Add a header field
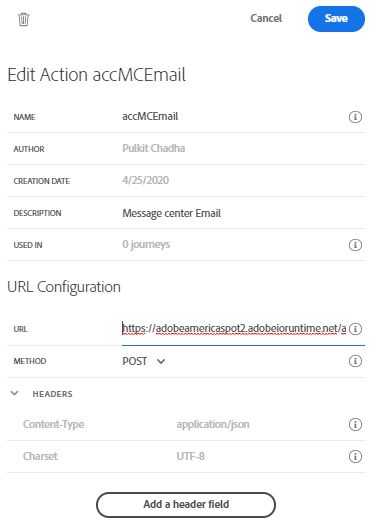Viewport: 384px width, 525px height. (x=186, y=505)
